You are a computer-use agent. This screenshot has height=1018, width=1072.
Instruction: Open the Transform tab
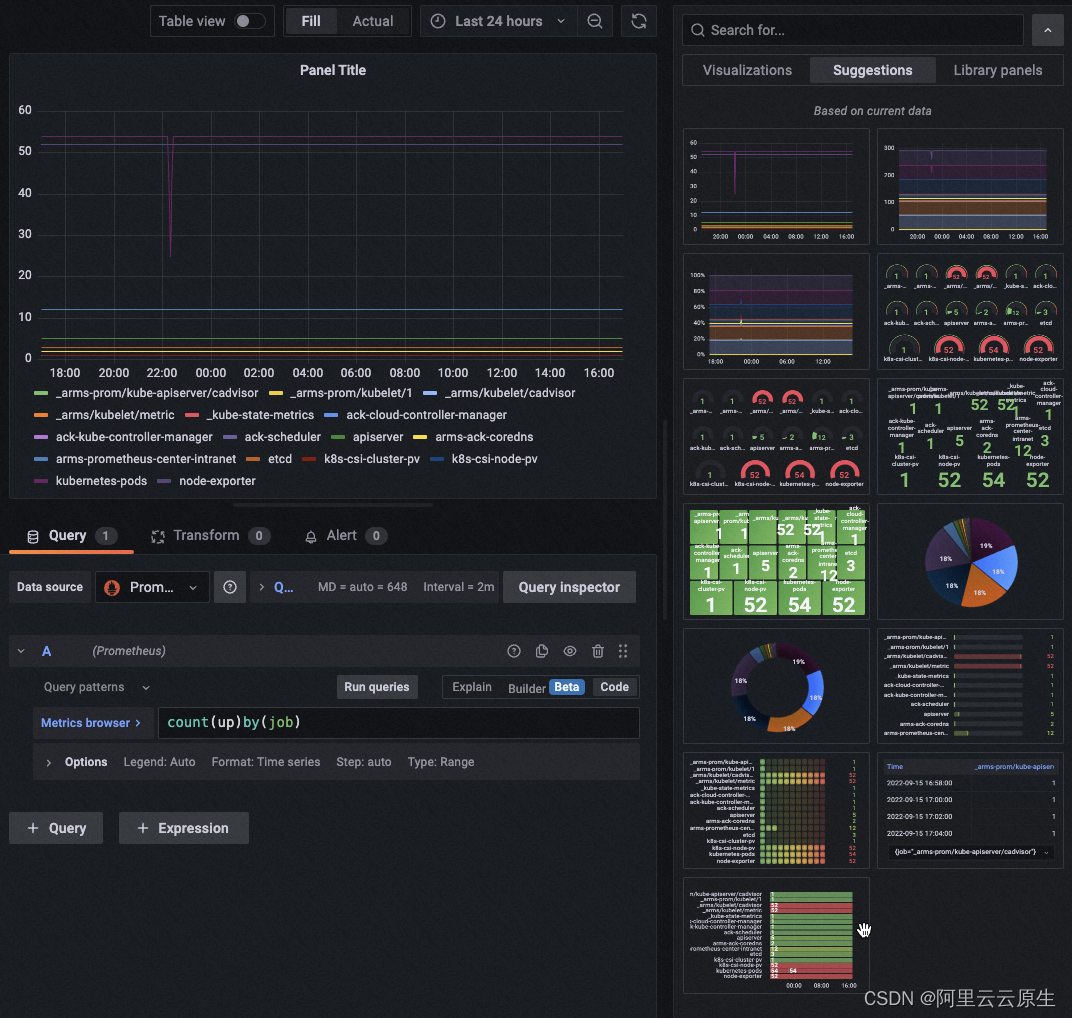pos(210,536)
